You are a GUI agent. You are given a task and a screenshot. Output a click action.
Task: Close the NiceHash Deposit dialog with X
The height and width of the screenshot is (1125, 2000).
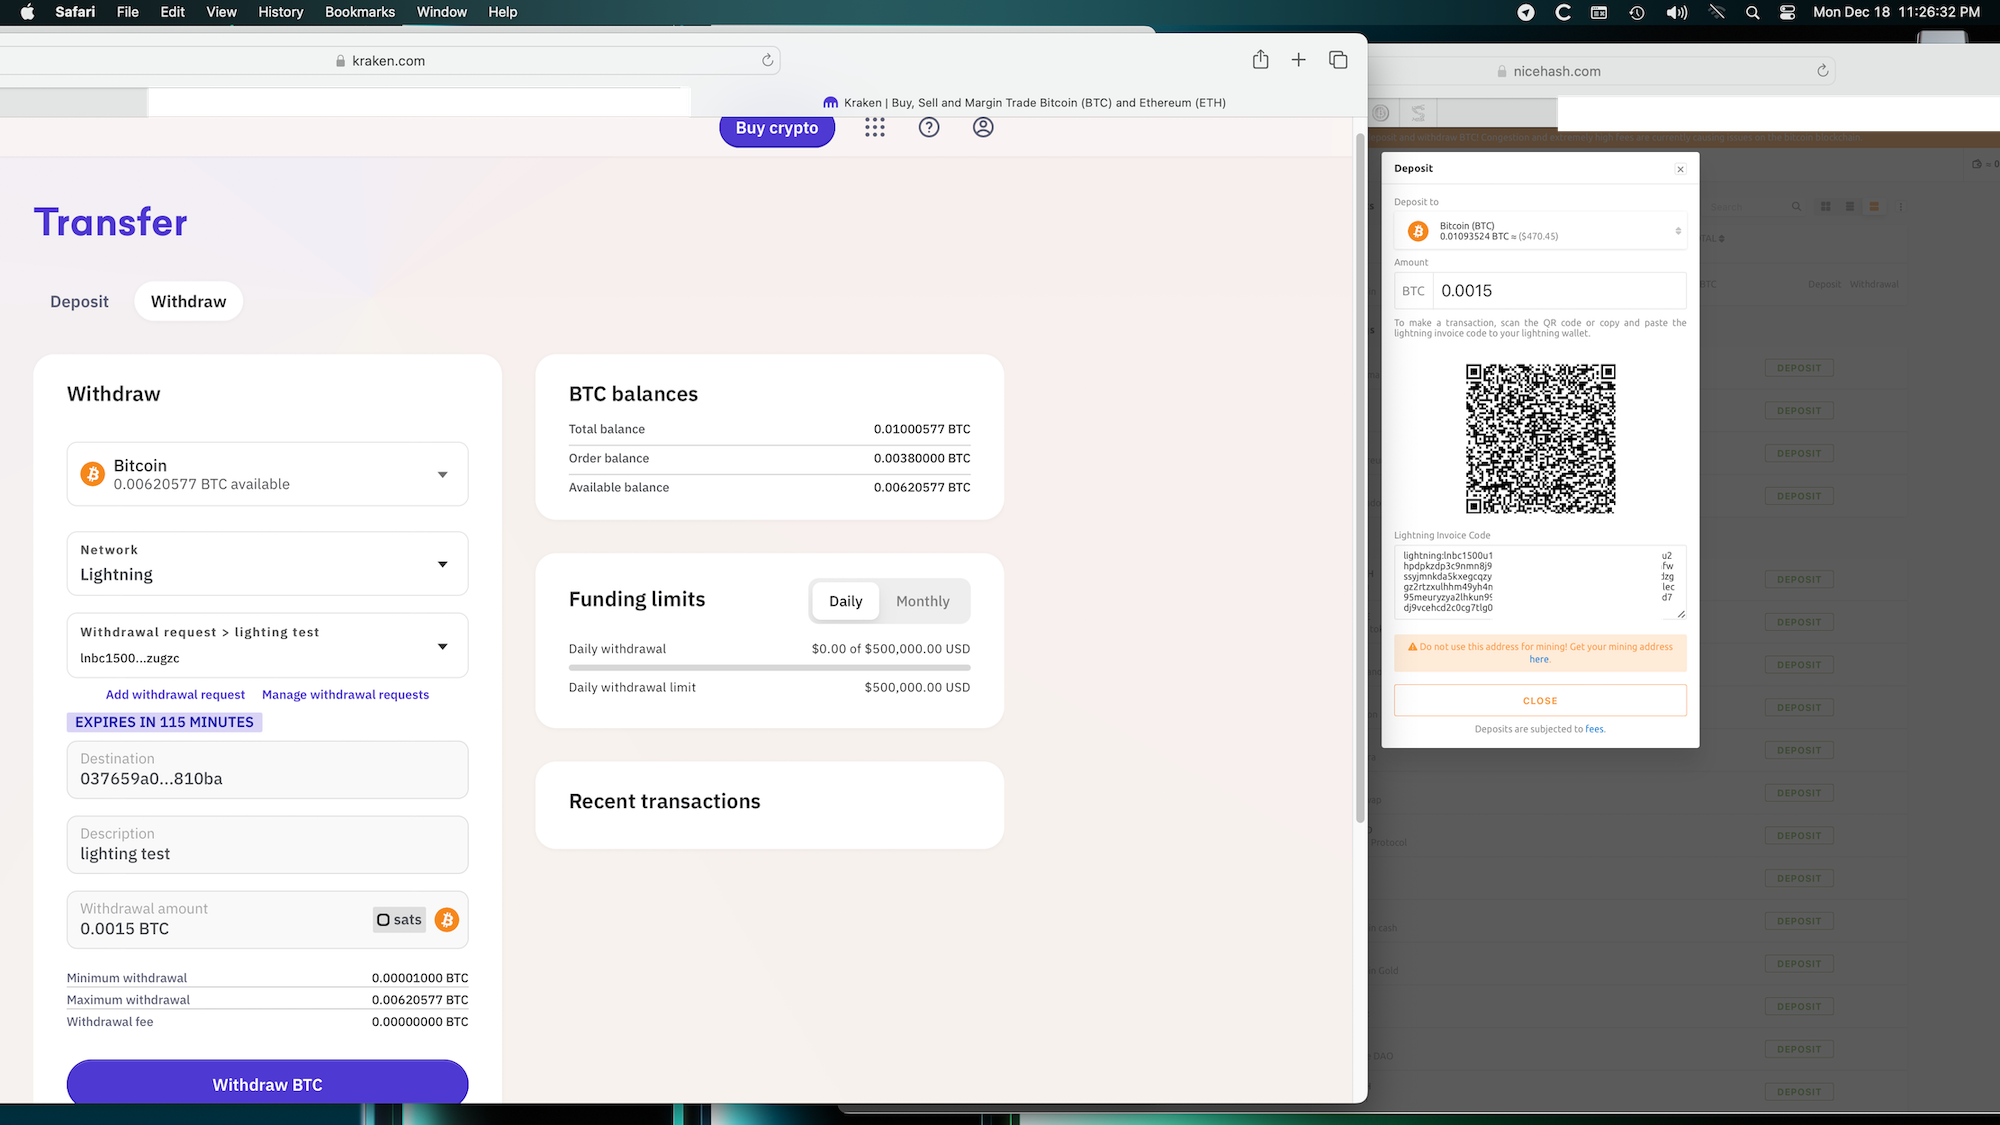click(x=1680, y=169)
